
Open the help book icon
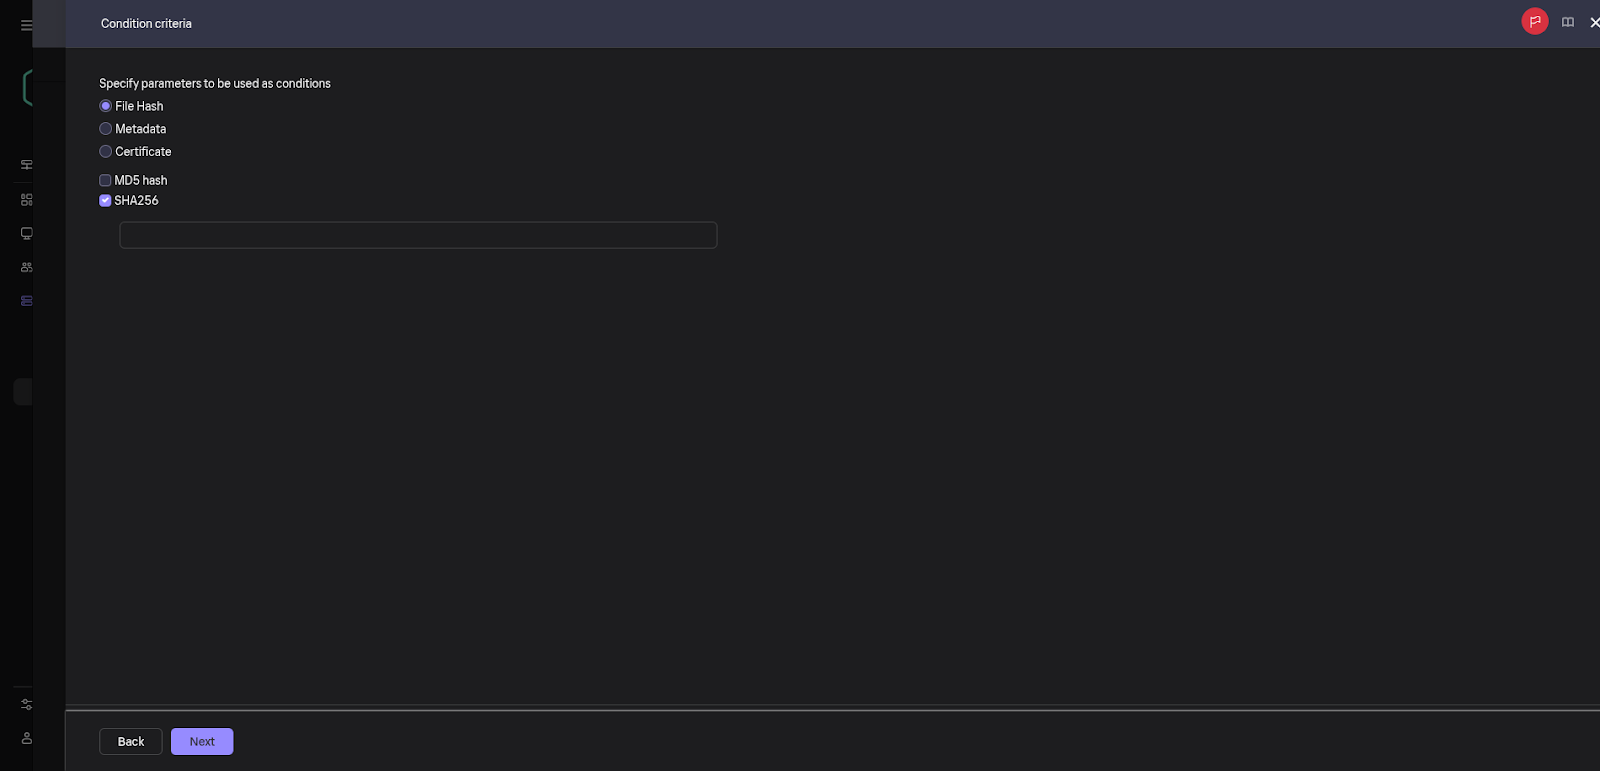pos(1568,22)
